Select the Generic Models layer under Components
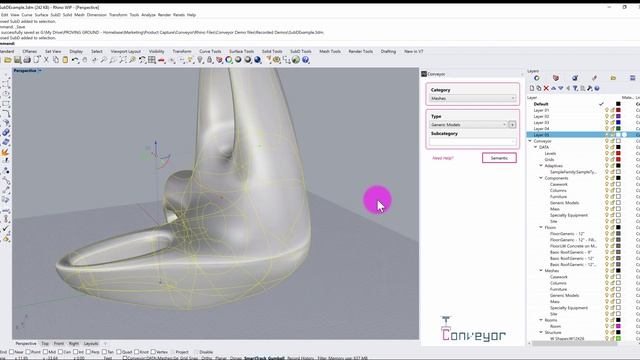The image size is (640, 360). [x=564, y=203]
